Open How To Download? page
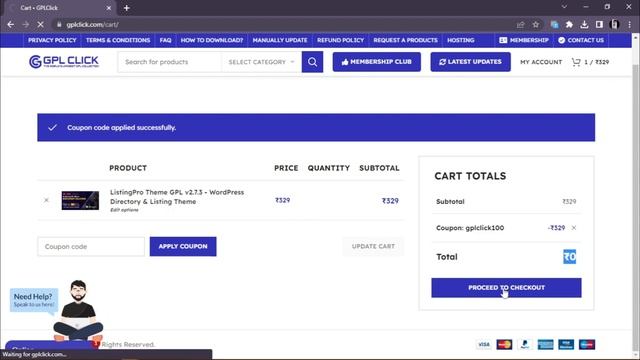The height and width of the screenshot is (360, 640). [x=211, y=40]
